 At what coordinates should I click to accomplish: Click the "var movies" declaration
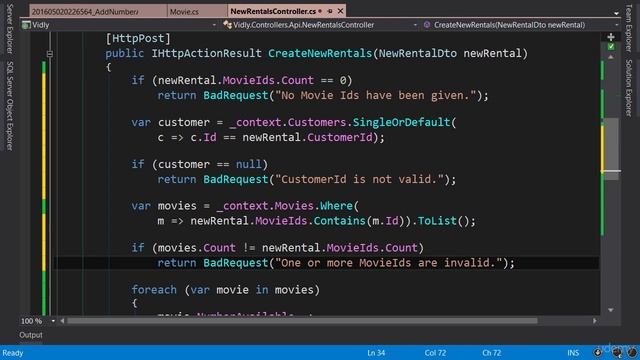click(x=164, y=206)
